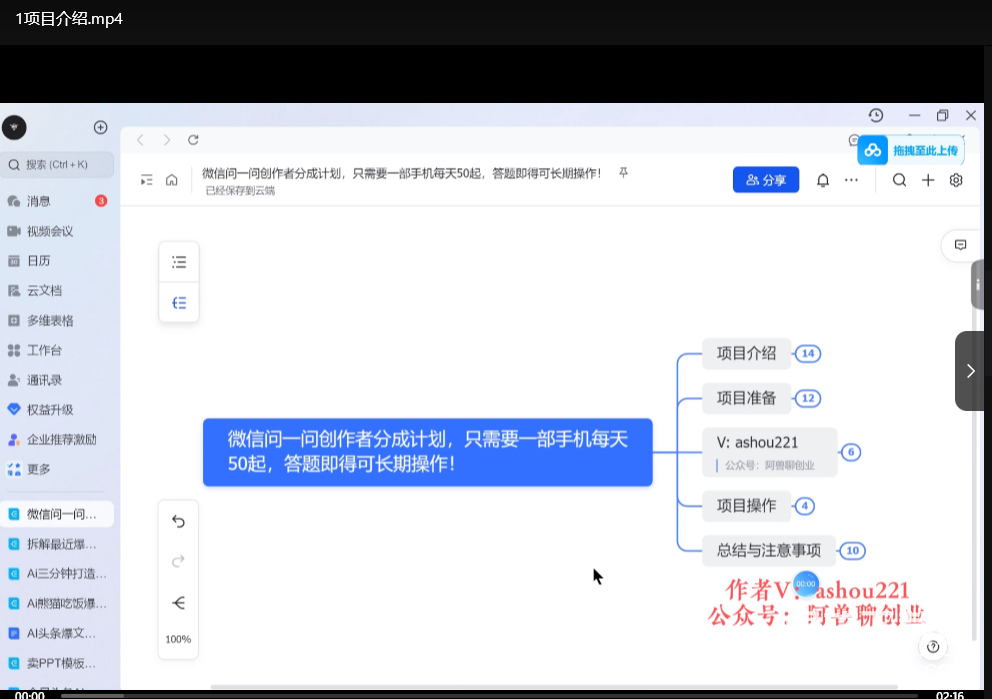Expand V: ashou221 via the 6 badge

click(851, 452)
